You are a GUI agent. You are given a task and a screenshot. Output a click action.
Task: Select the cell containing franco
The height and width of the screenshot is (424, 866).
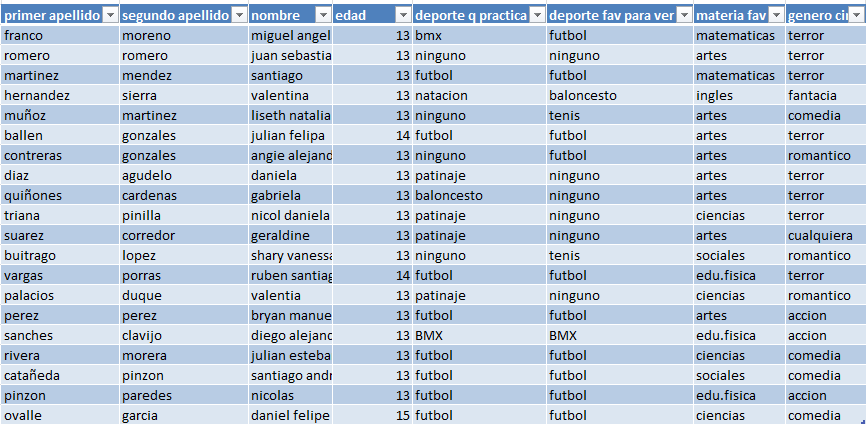tap(58, 35)
